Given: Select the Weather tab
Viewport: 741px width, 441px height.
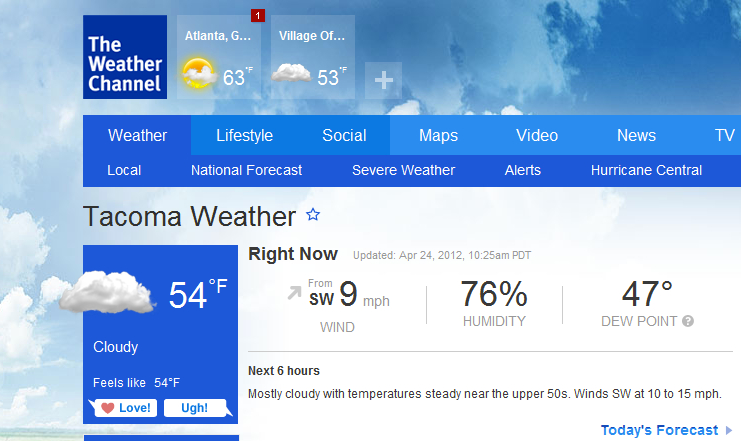Looking at the screenshot, I should (137, 136).
